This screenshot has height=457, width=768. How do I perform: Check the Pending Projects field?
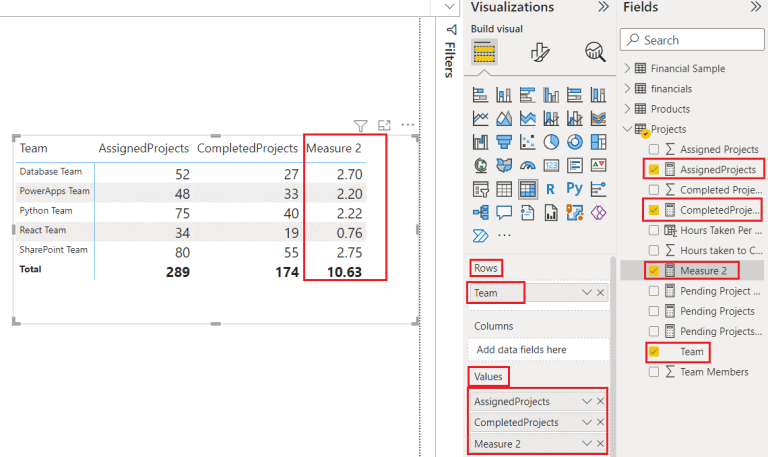[653, 311]
